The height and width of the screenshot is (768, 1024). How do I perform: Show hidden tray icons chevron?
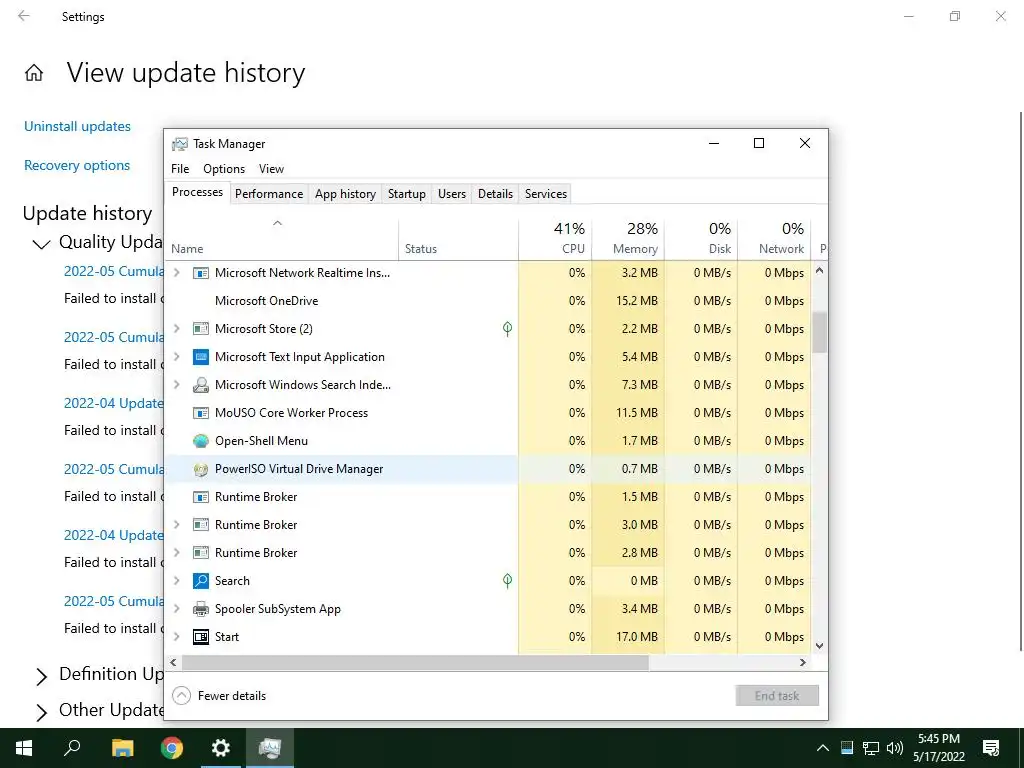pyautogui.click(x=823, y=748)
